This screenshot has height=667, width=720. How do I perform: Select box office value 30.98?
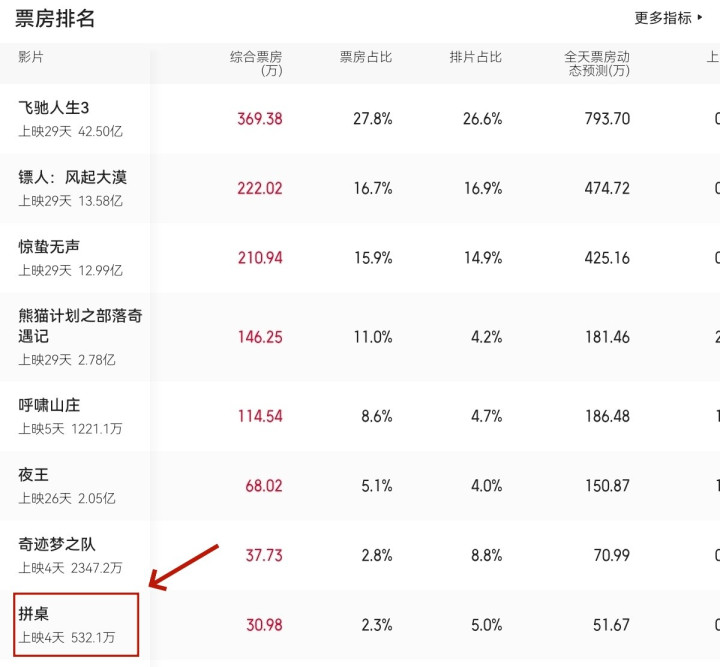click(264, 625)
